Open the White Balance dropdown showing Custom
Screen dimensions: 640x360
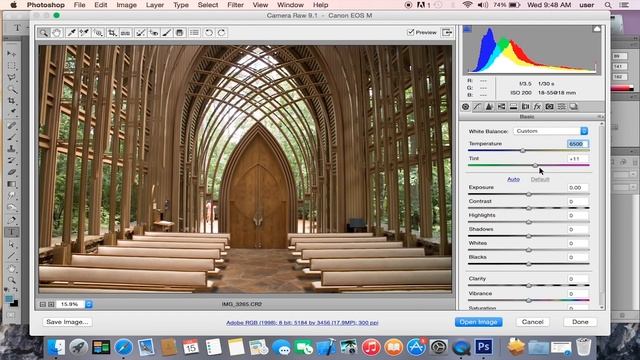click(x=551, y=131)
